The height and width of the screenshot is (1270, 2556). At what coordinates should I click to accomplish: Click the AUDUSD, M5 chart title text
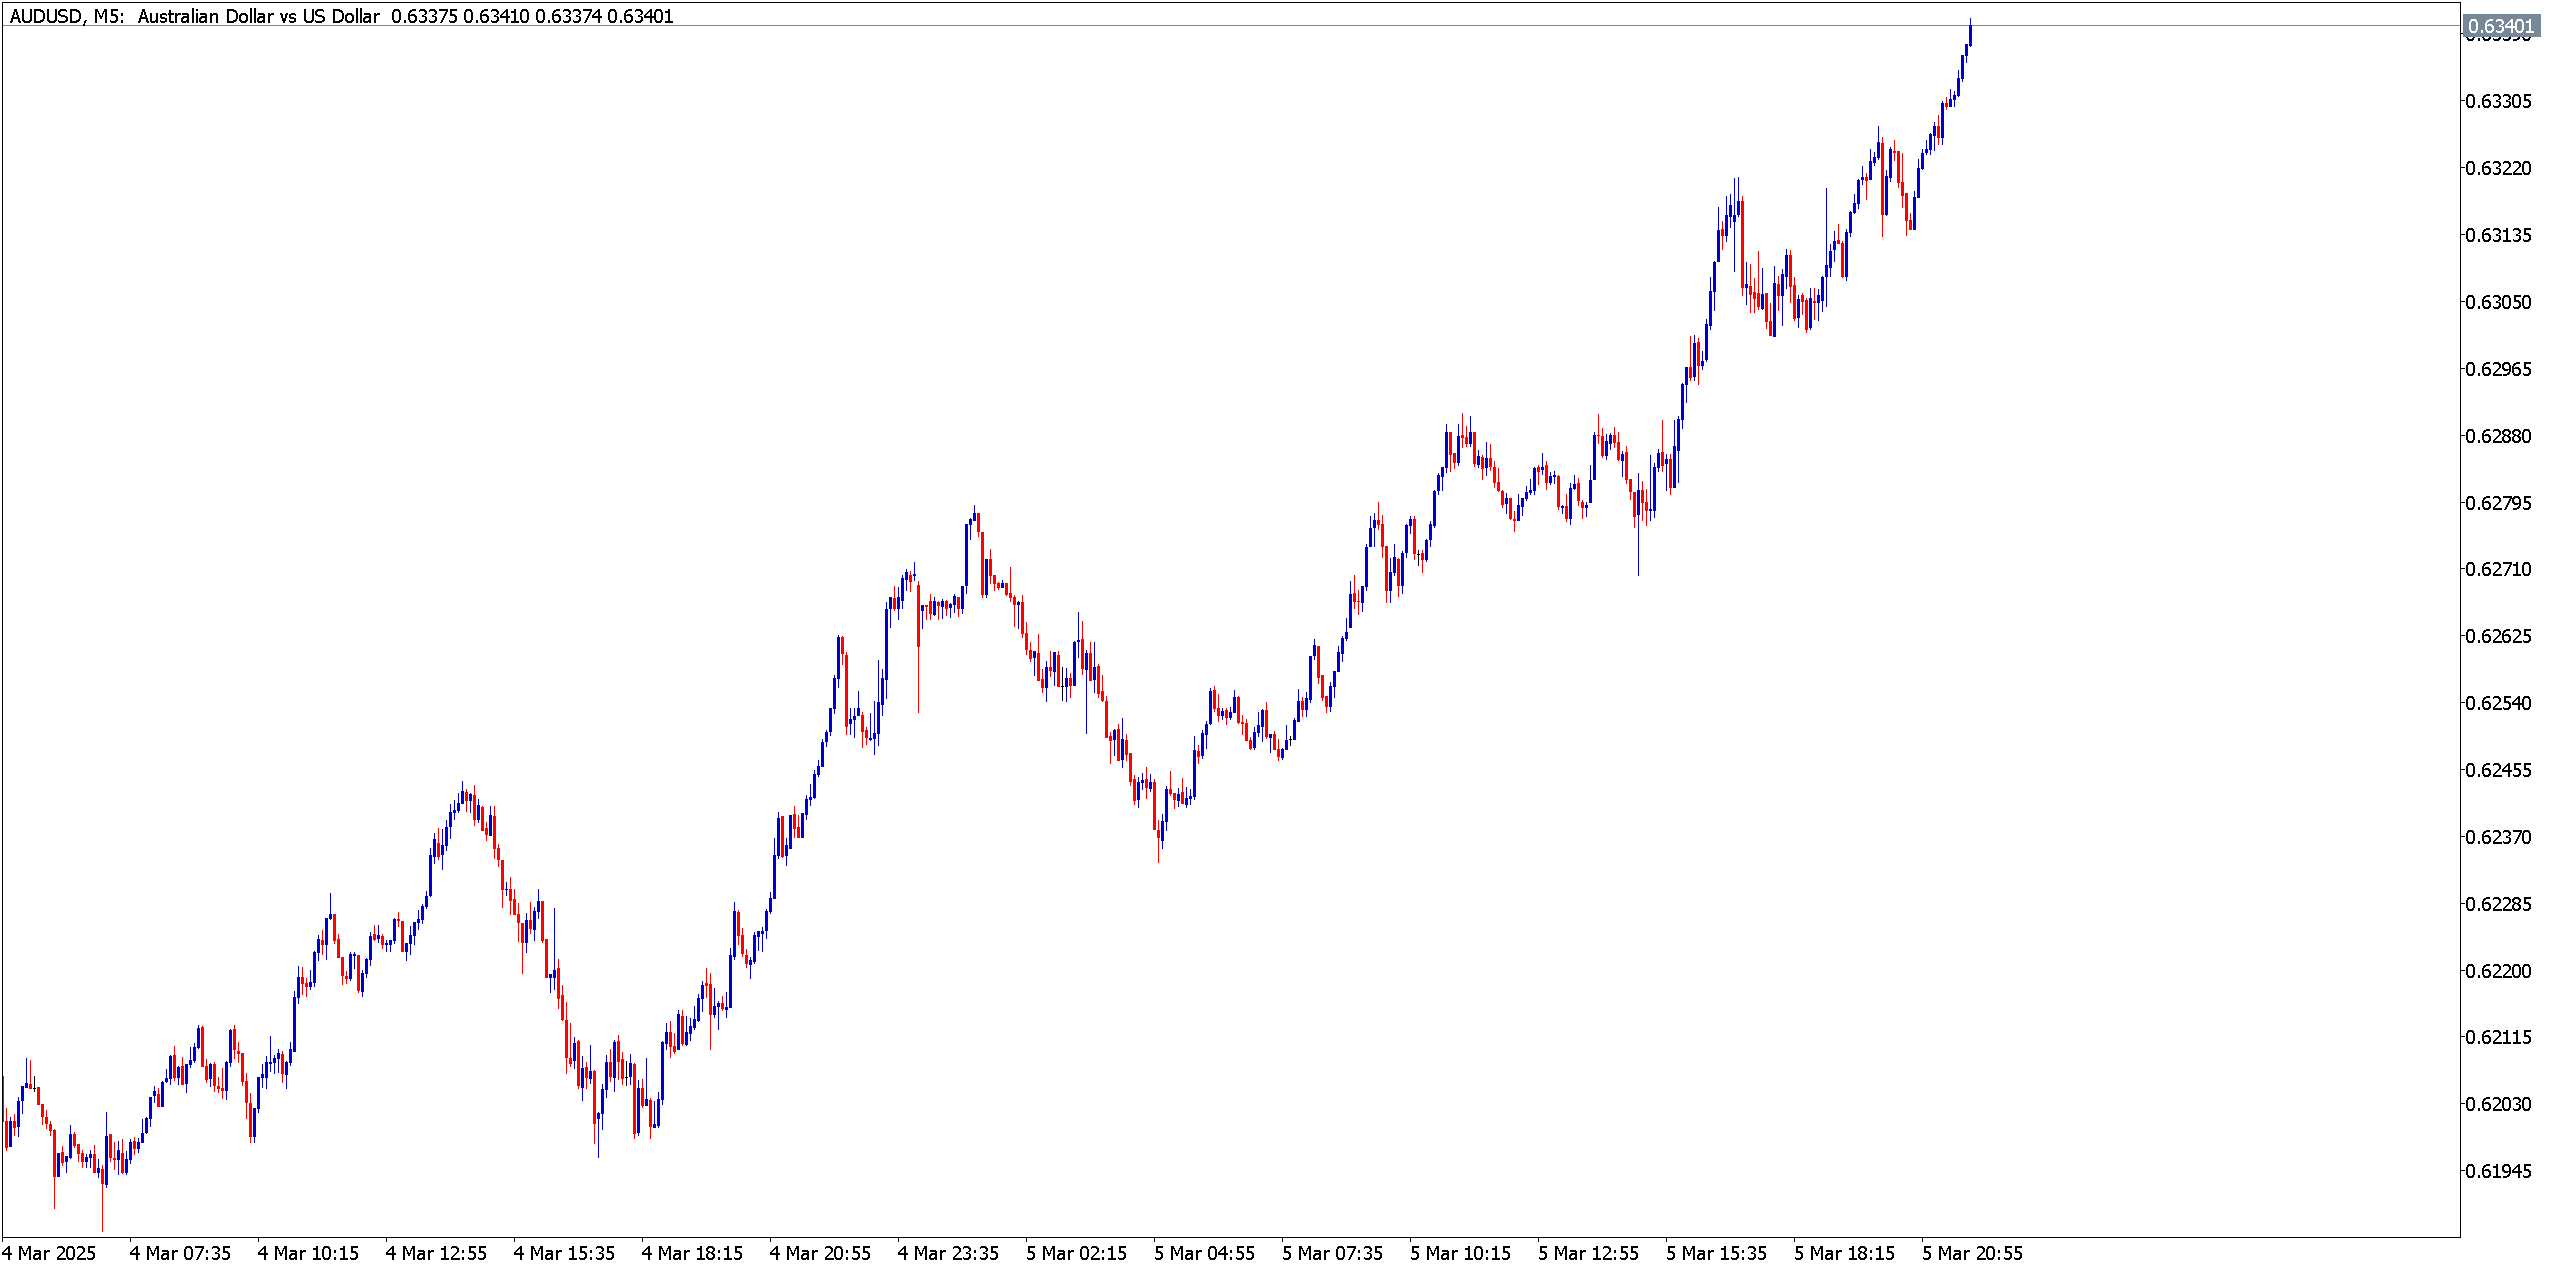click(x=66, y=16)
